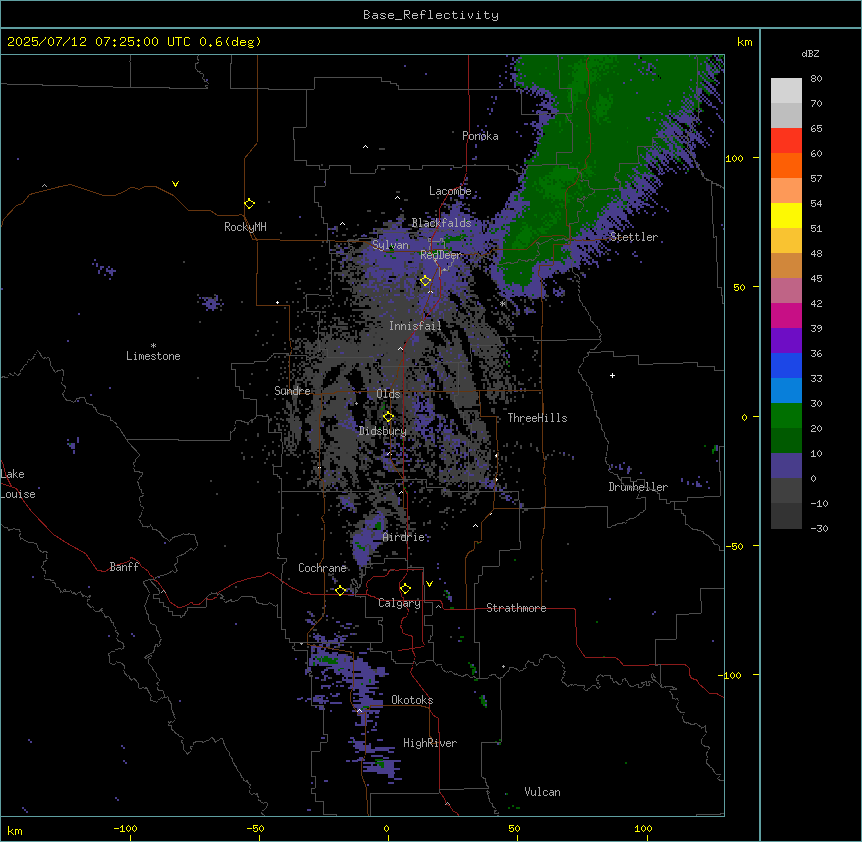Click the 80 dBZ light gray legend swatch
862x842 pixels.
[786, 90]
